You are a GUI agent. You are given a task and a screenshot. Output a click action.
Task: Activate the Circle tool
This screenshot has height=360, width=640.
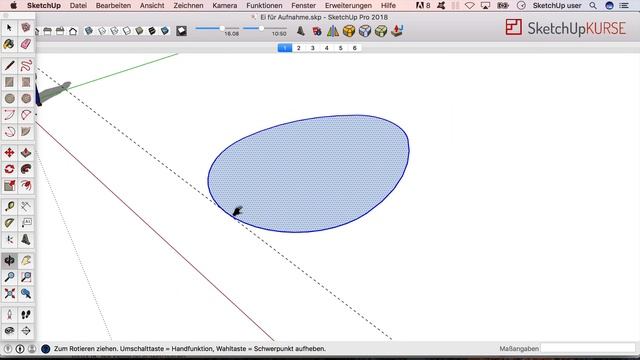[9, 98]
